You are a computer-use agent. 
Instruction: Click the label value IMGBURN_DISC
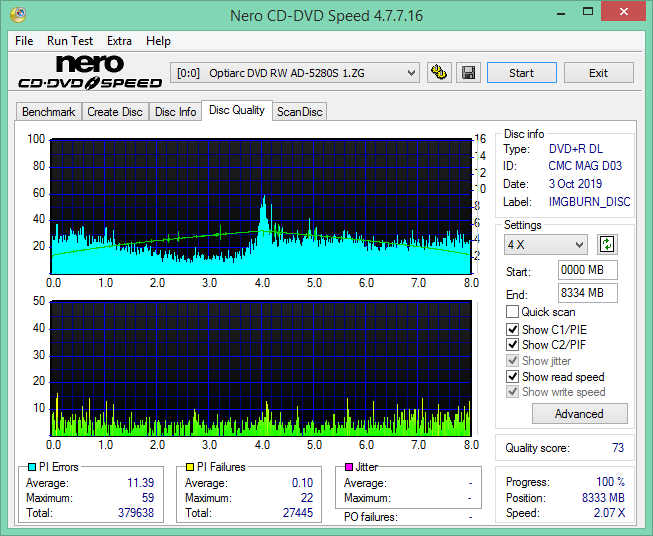tap(589, 202)
